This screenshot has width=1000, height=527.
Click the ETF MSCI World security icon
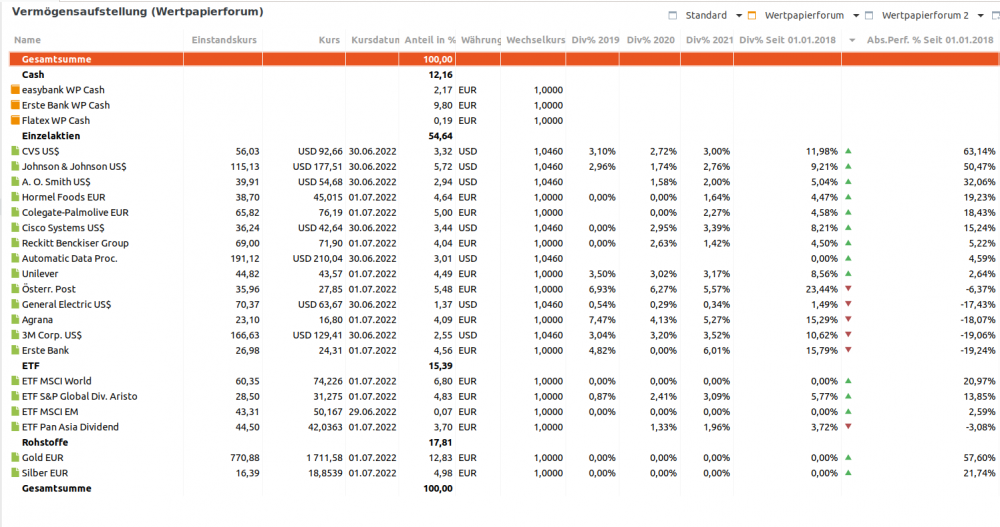click(x=15, y=381)
